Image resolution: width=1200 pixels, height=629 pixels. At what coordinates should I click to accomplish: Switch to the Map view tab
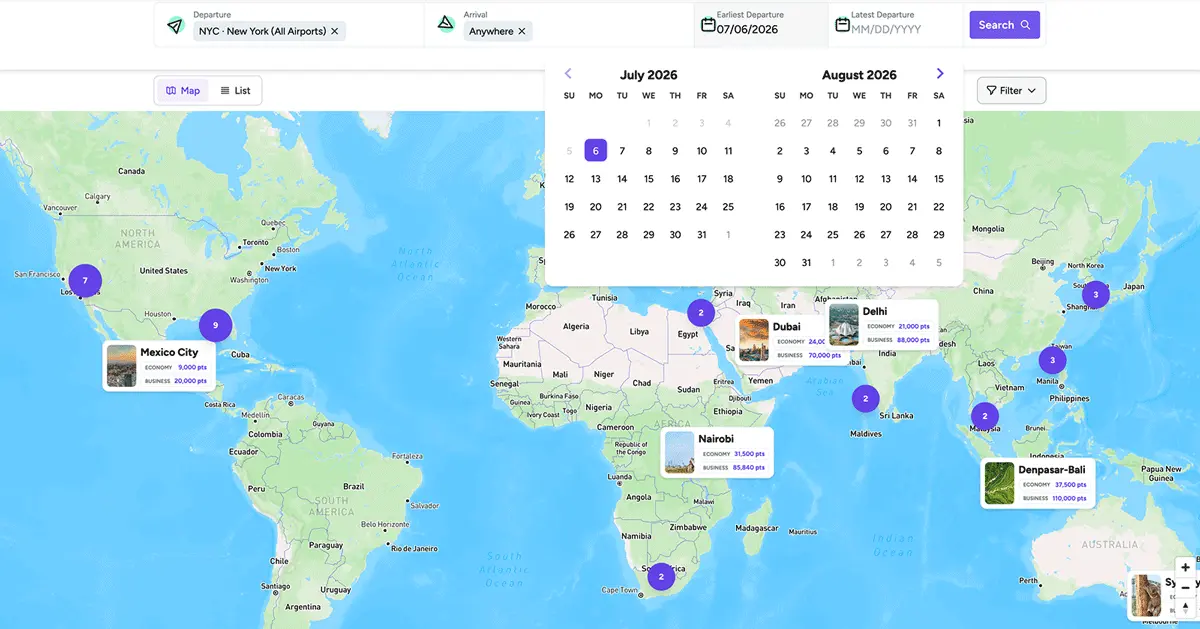(183, 90)
